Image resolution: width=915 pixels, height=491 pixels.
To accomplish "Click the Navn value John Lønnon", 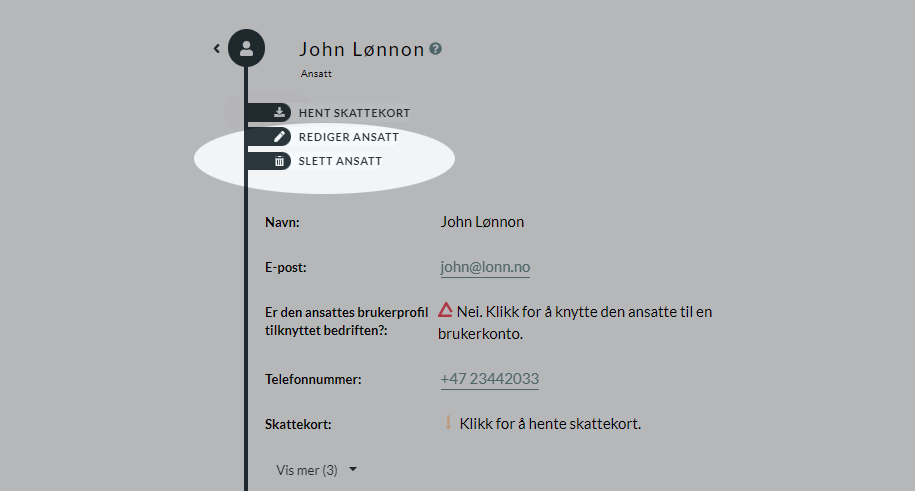I will coord(482,222).
